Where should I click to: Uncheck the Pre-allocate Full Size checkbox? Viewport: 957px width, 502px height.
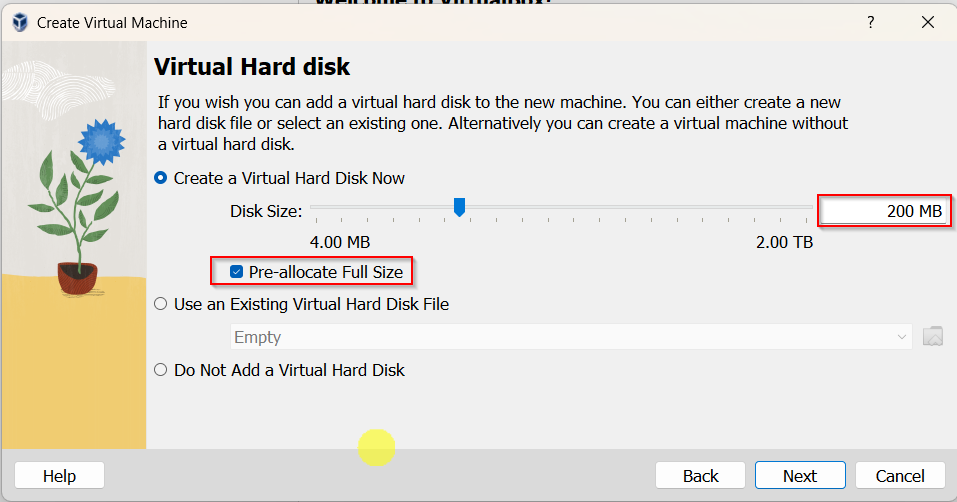tap(237, 271)
